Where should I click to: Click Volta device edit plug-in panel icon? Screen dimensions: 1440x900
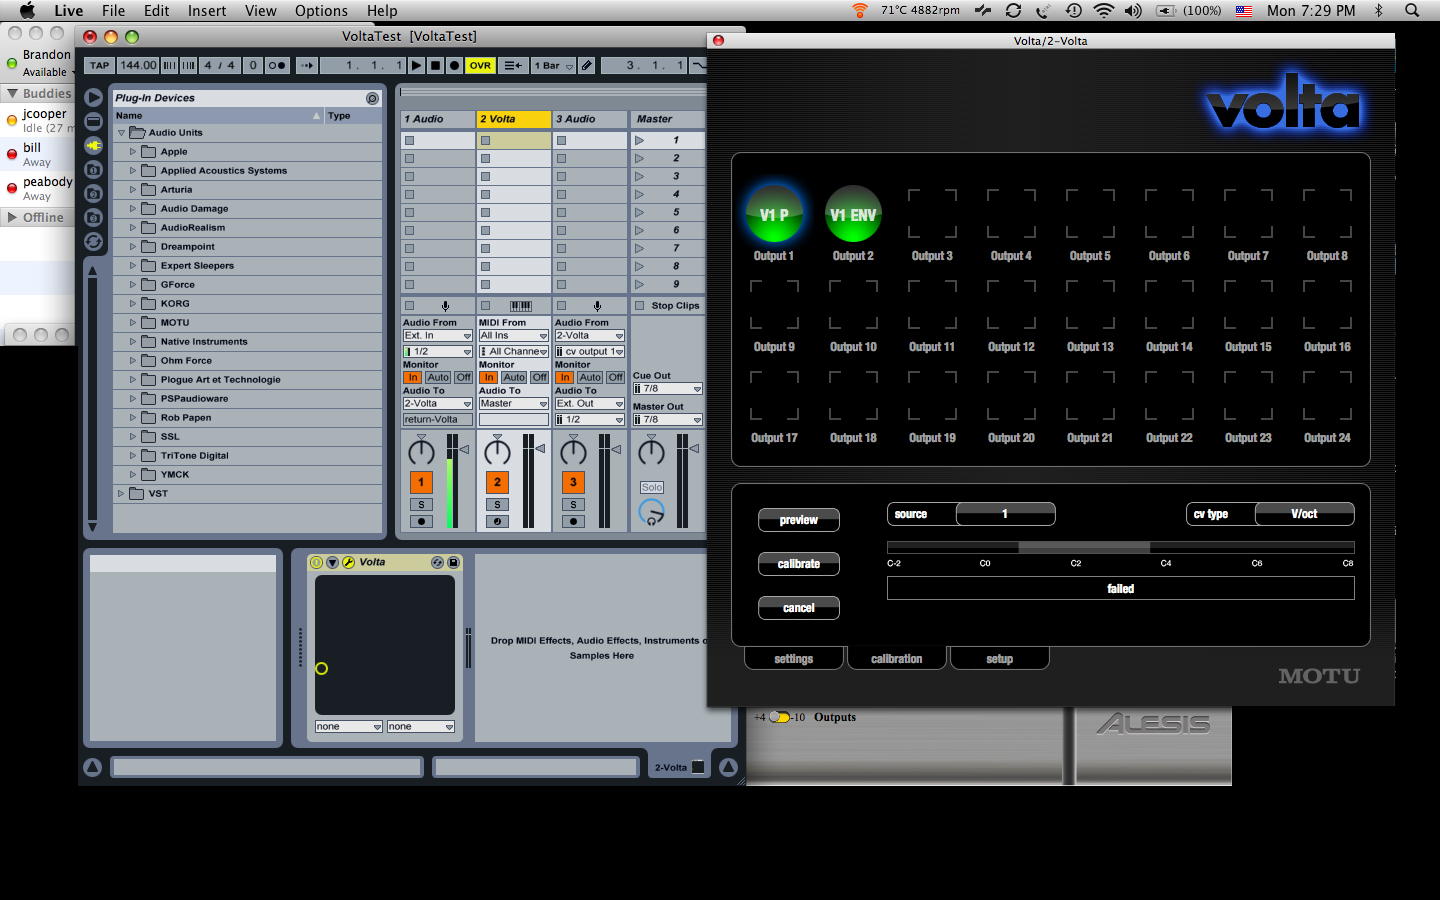click(x=349, y=563)
